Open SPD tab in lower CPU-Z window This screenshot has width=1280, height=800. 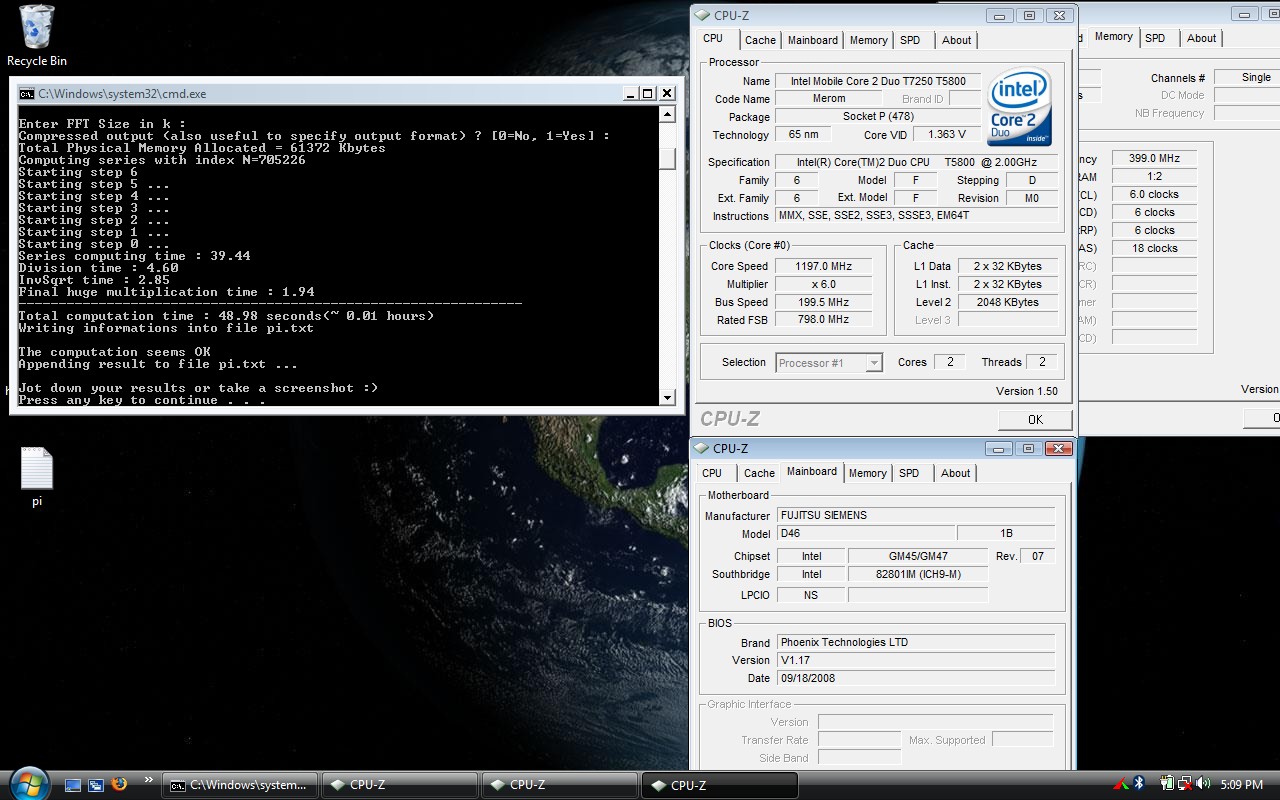click(x=909, y=473)
